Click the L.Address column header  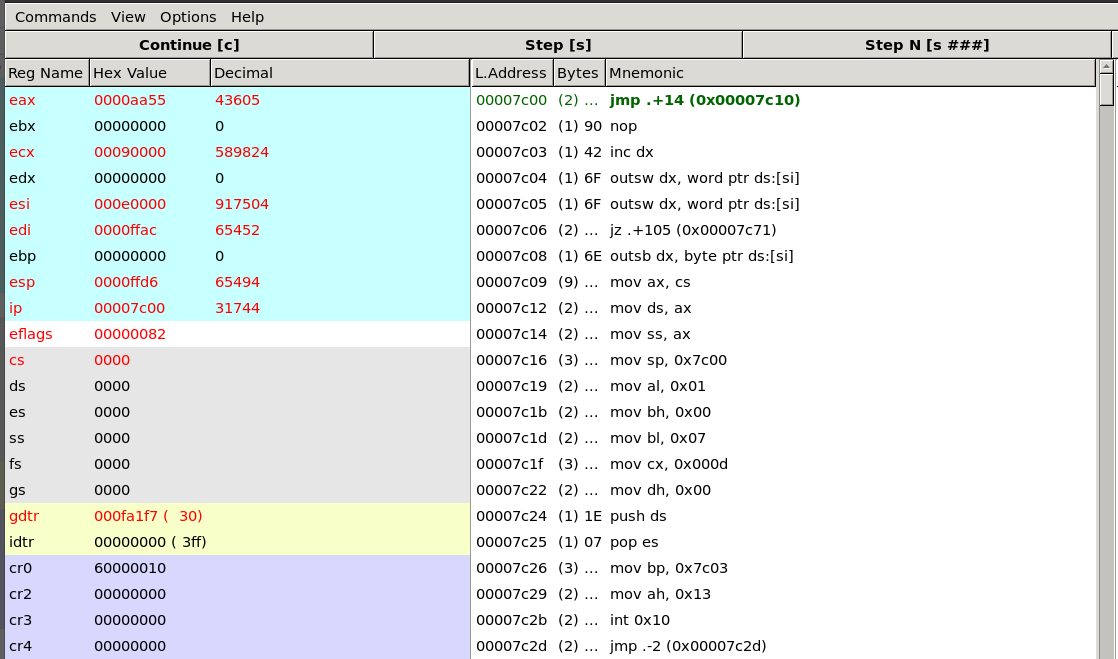[513, 73]
